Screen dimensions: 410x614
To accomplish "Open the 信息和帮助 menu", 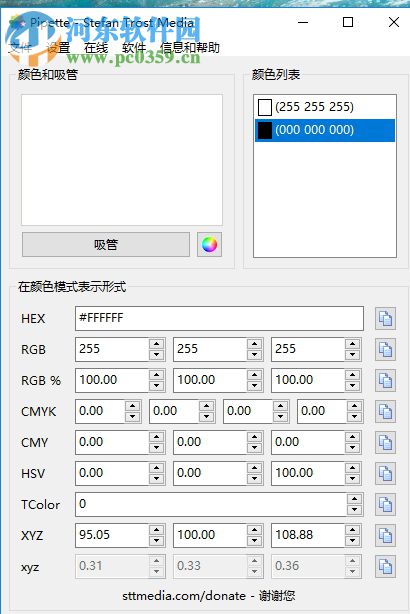I will 190,47.
